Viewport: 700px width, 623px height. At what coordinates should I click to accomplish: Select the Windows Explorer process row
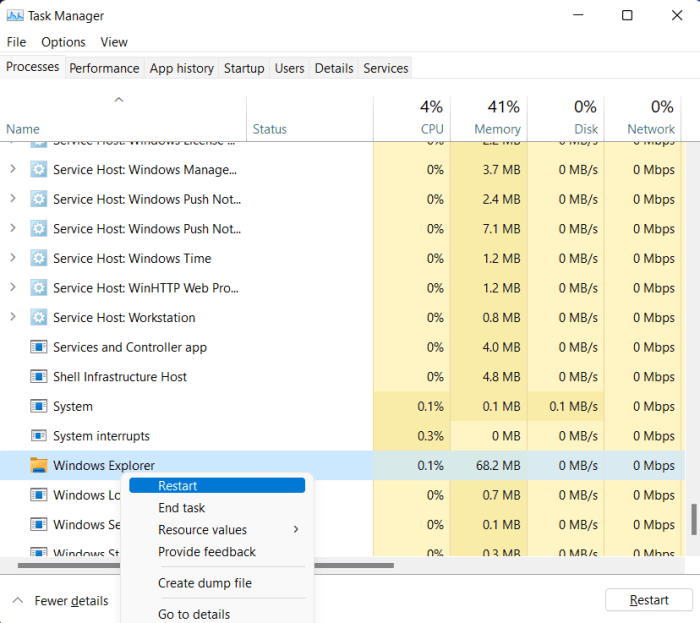pyautogui.click(x=342, y=465)
